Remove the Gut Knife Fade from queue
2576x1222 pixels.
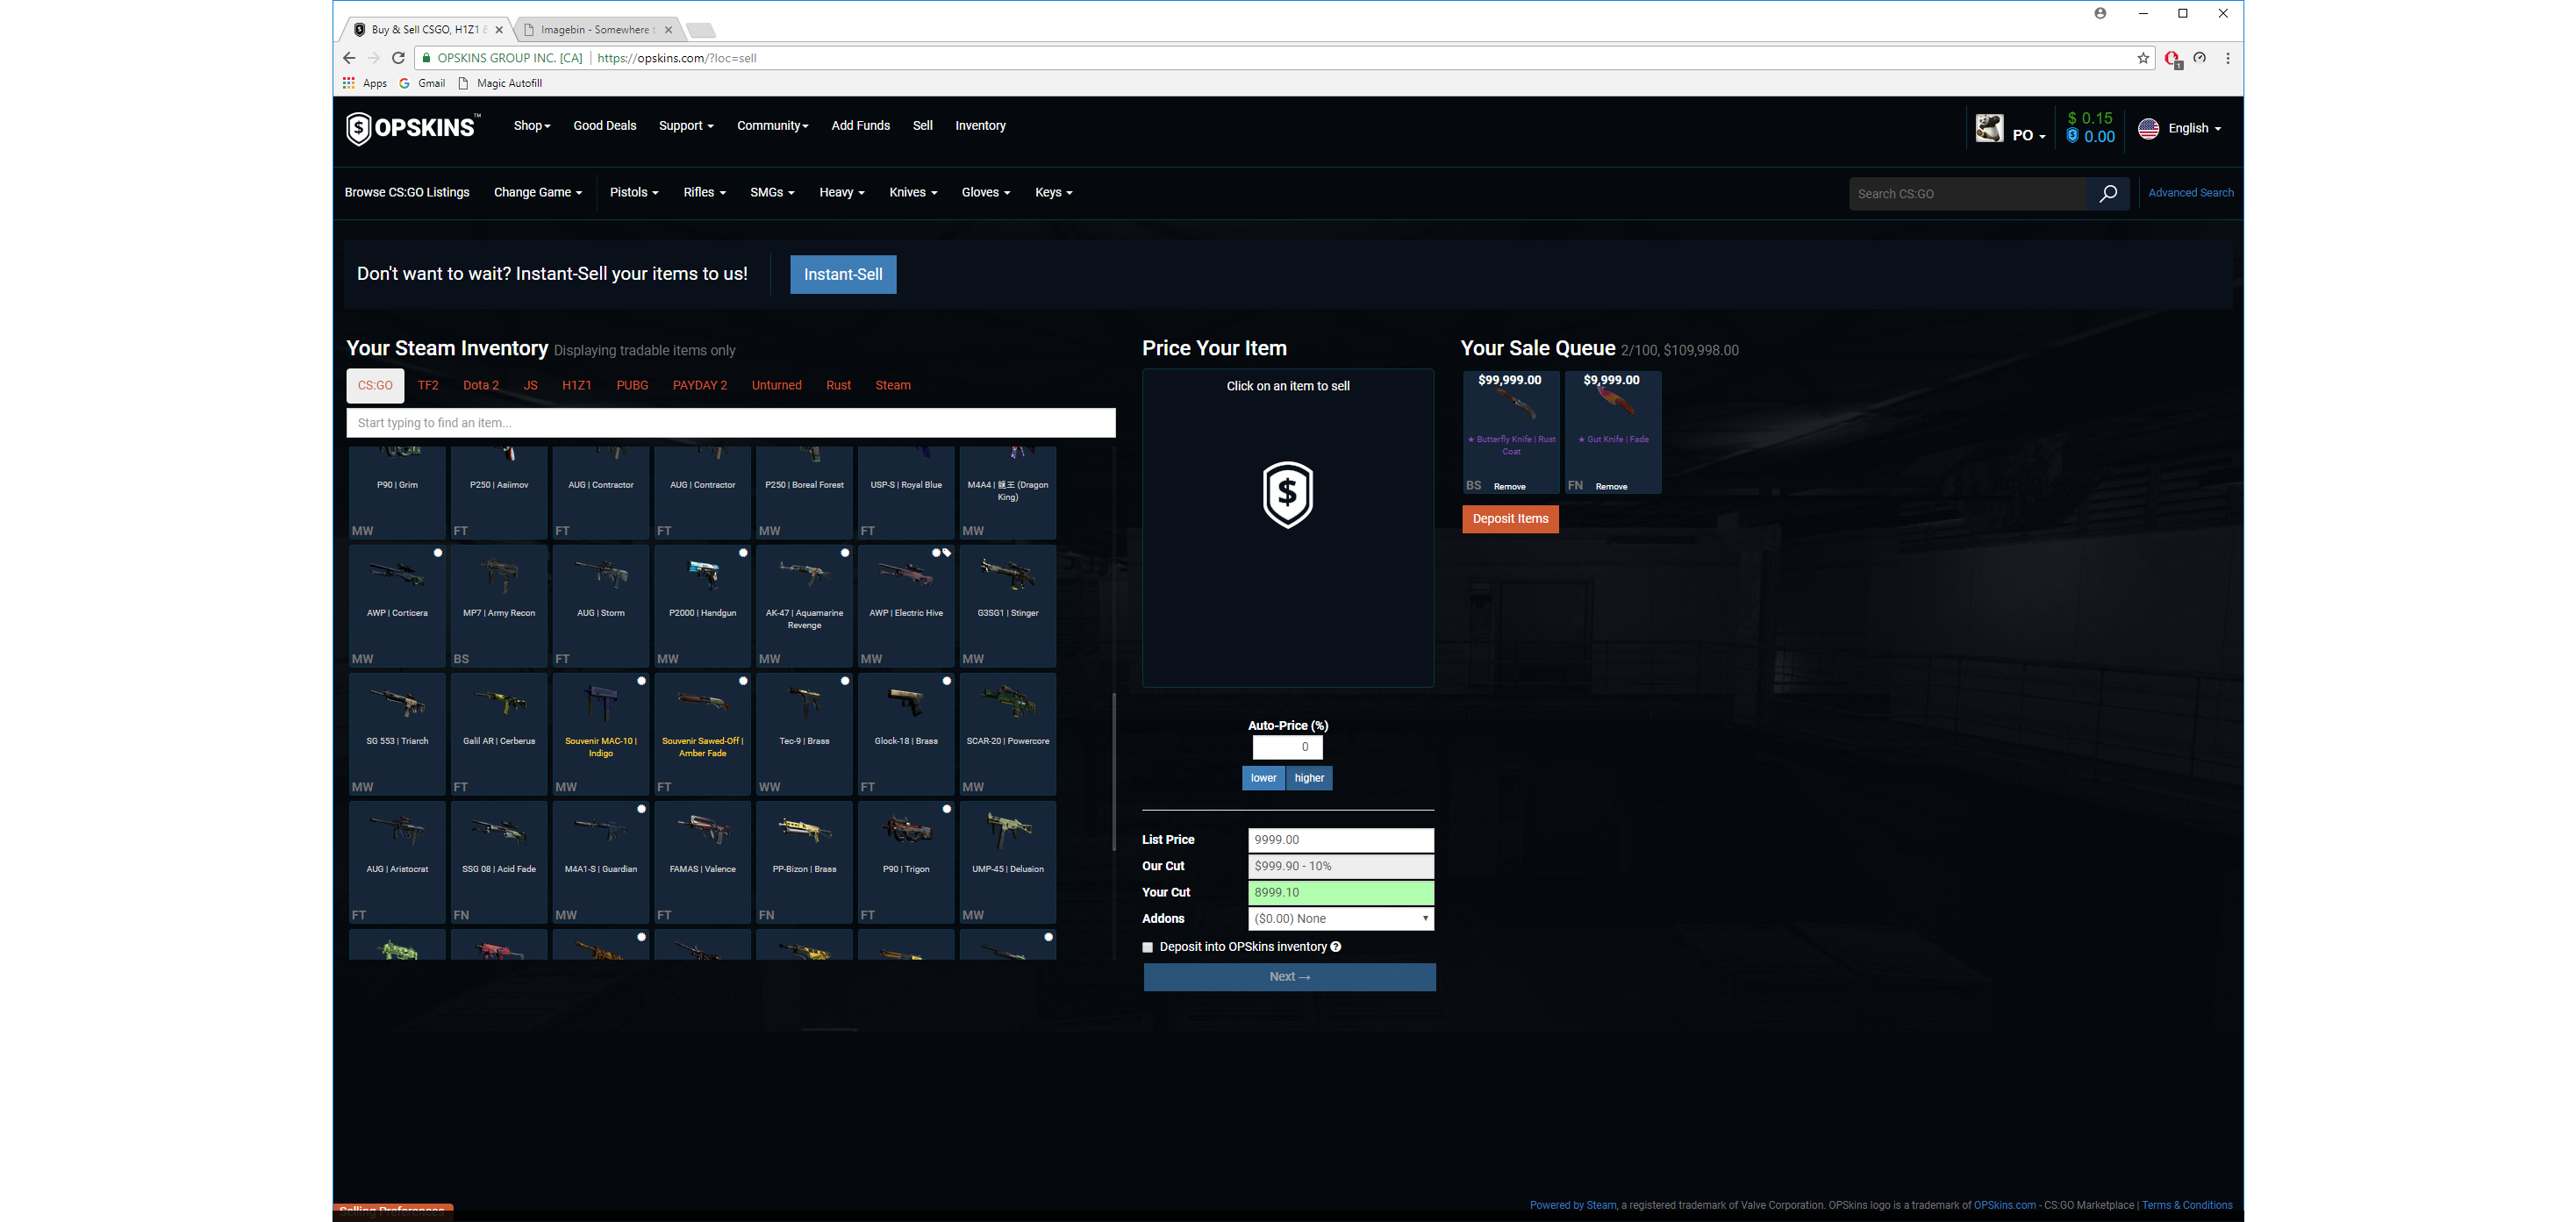point(1611,487)
